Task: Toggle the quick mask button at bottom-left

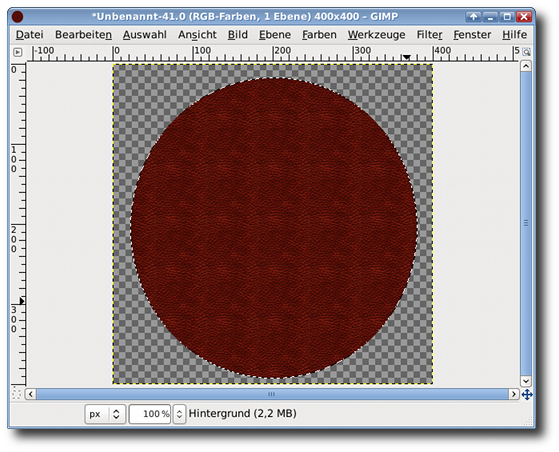Action: (x=17, y=394)
